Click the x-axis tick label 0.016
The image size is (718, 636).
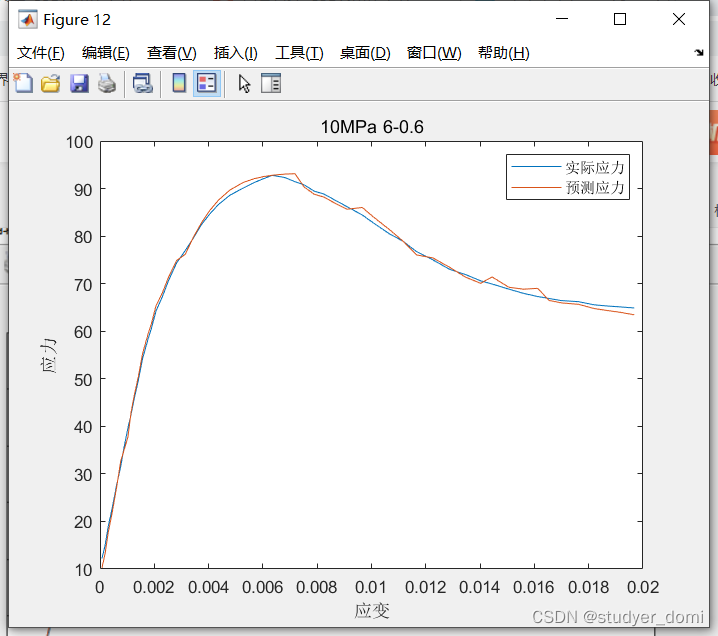pos(533,587)
